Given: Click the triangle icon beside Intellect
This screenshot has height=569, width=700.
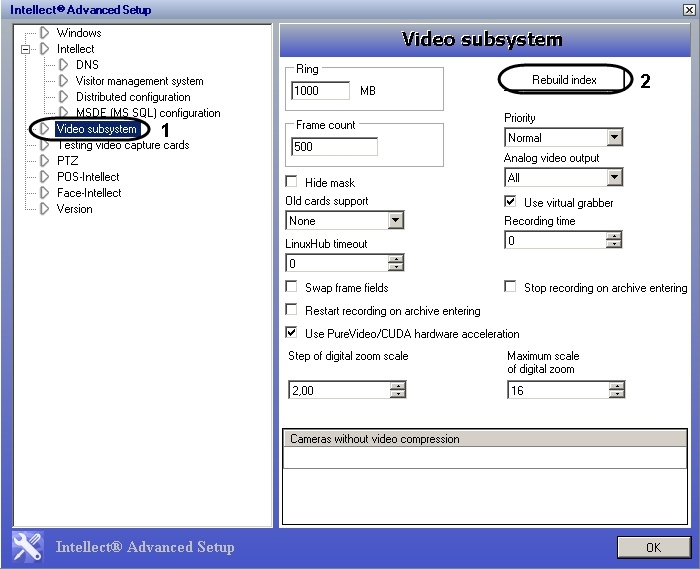Looking at the screenshot, I should (44, 49).
